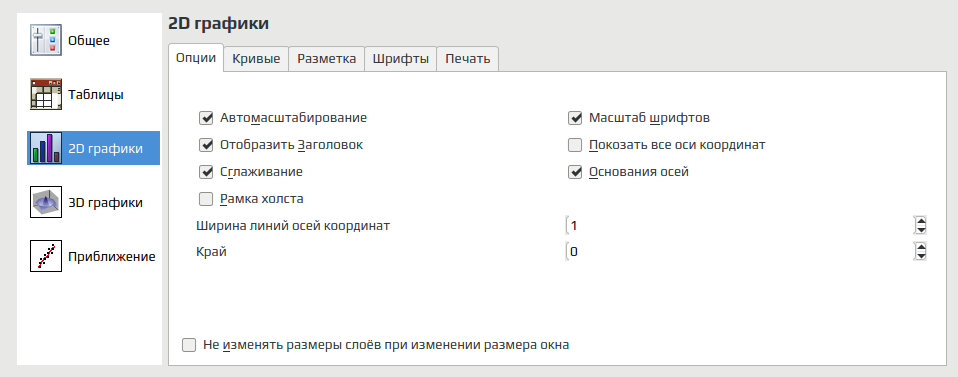
Task: Go to the Печать tab
Action: (x=467, y=59)
